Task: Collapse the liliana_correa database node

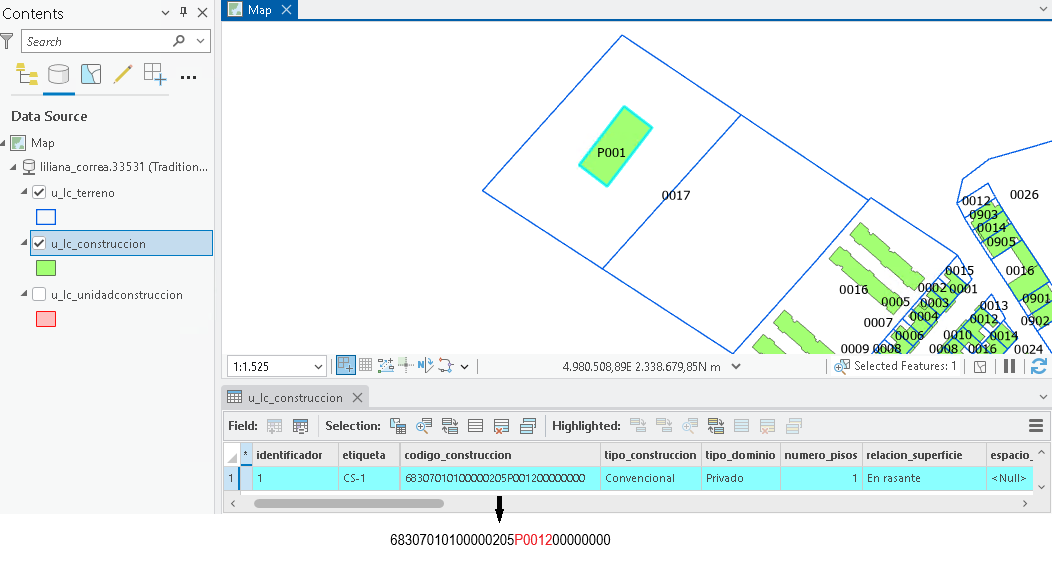Action: pyautogui.click(x=13, y=167)
